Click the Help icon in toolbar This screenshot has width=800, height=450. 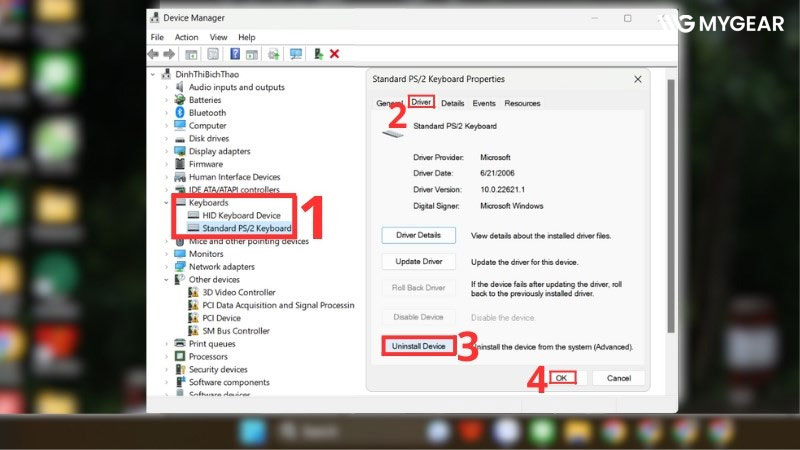[235, 54]
